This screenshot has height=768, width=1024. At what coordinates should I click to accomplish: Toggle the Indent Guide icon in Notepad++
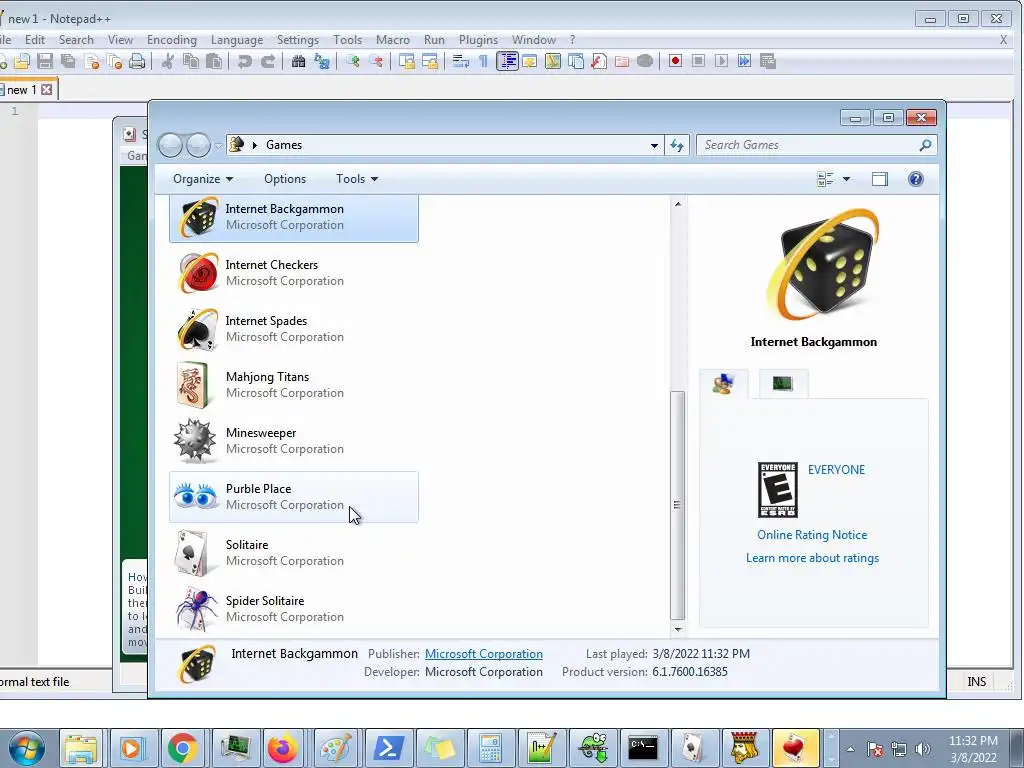[507, 61]
